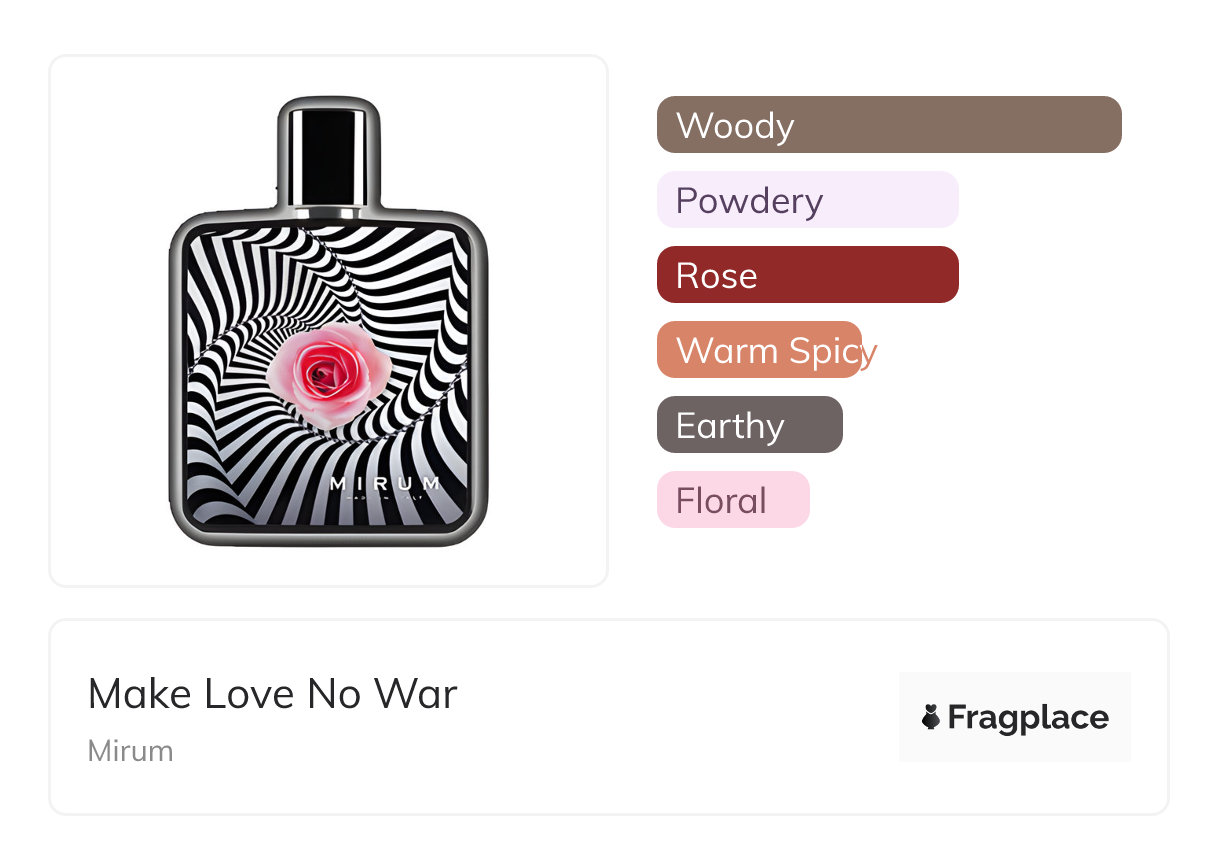
Task: Select the Woody accord bar
Action: click(889, 125)
